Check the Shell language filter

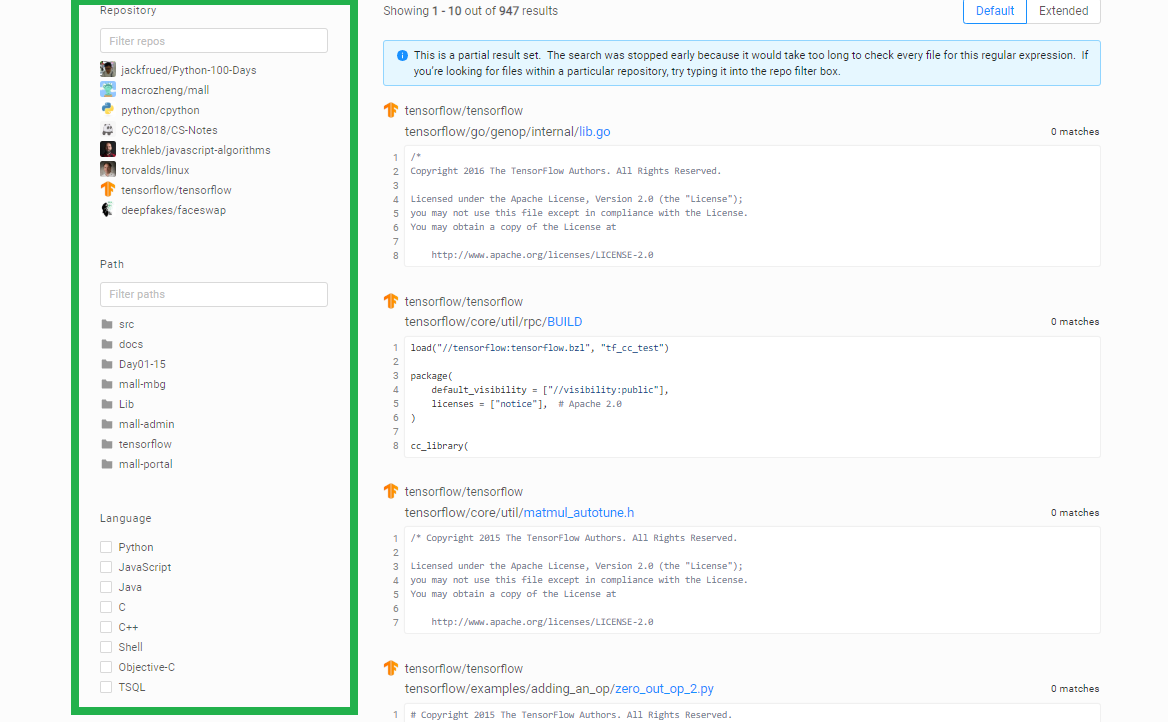[x=106, y=647]
